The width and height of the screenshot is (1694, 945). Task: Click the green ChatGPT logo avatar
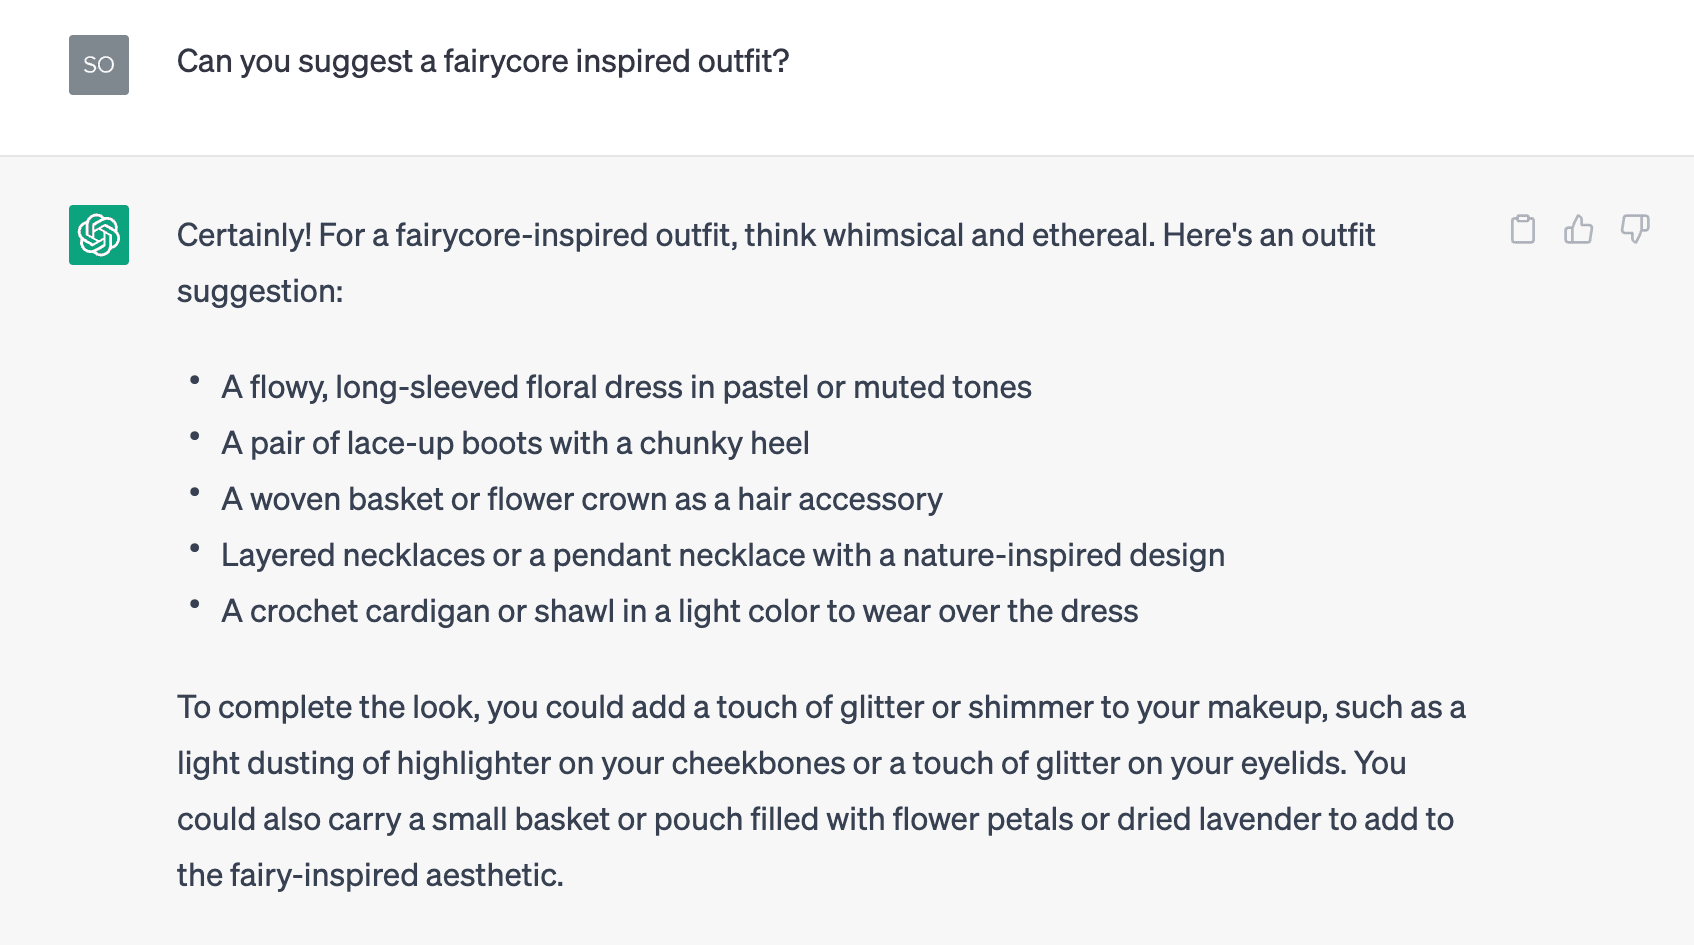coord(99,235)
